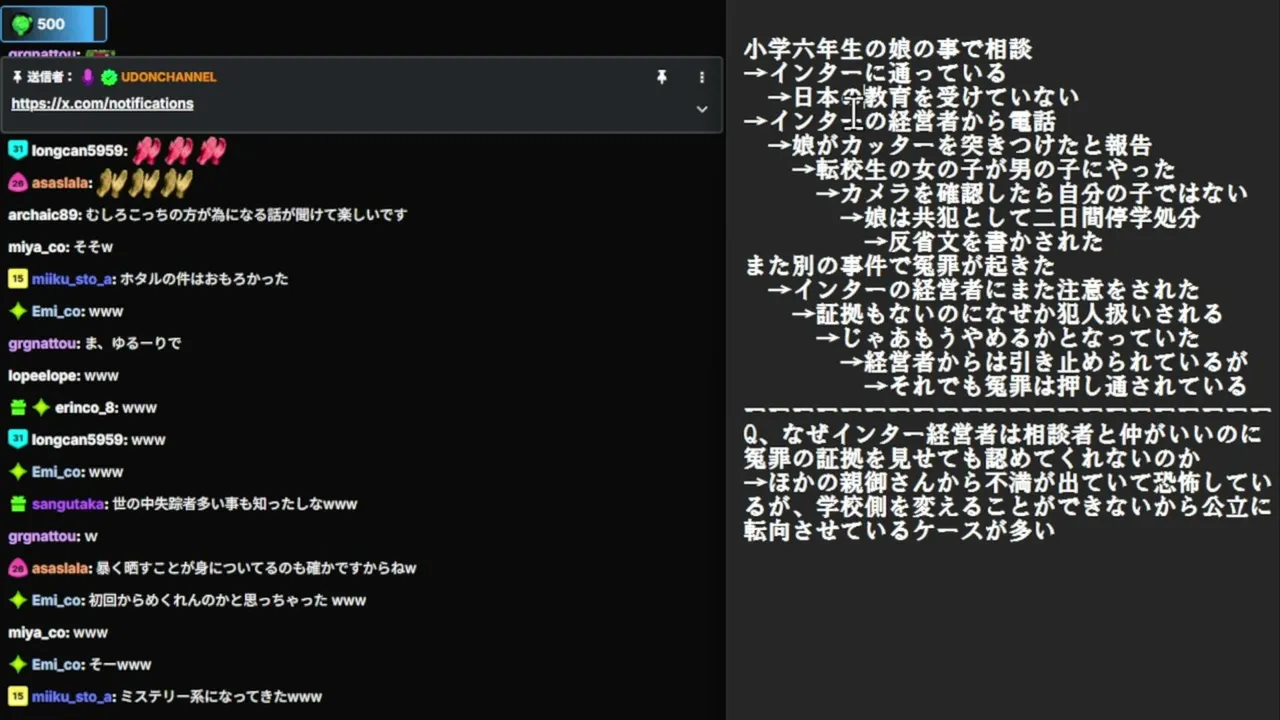The image size is (1280, 720).
Task: Click the green verified badge beside UDONCHANNEL
Action: 109,77
